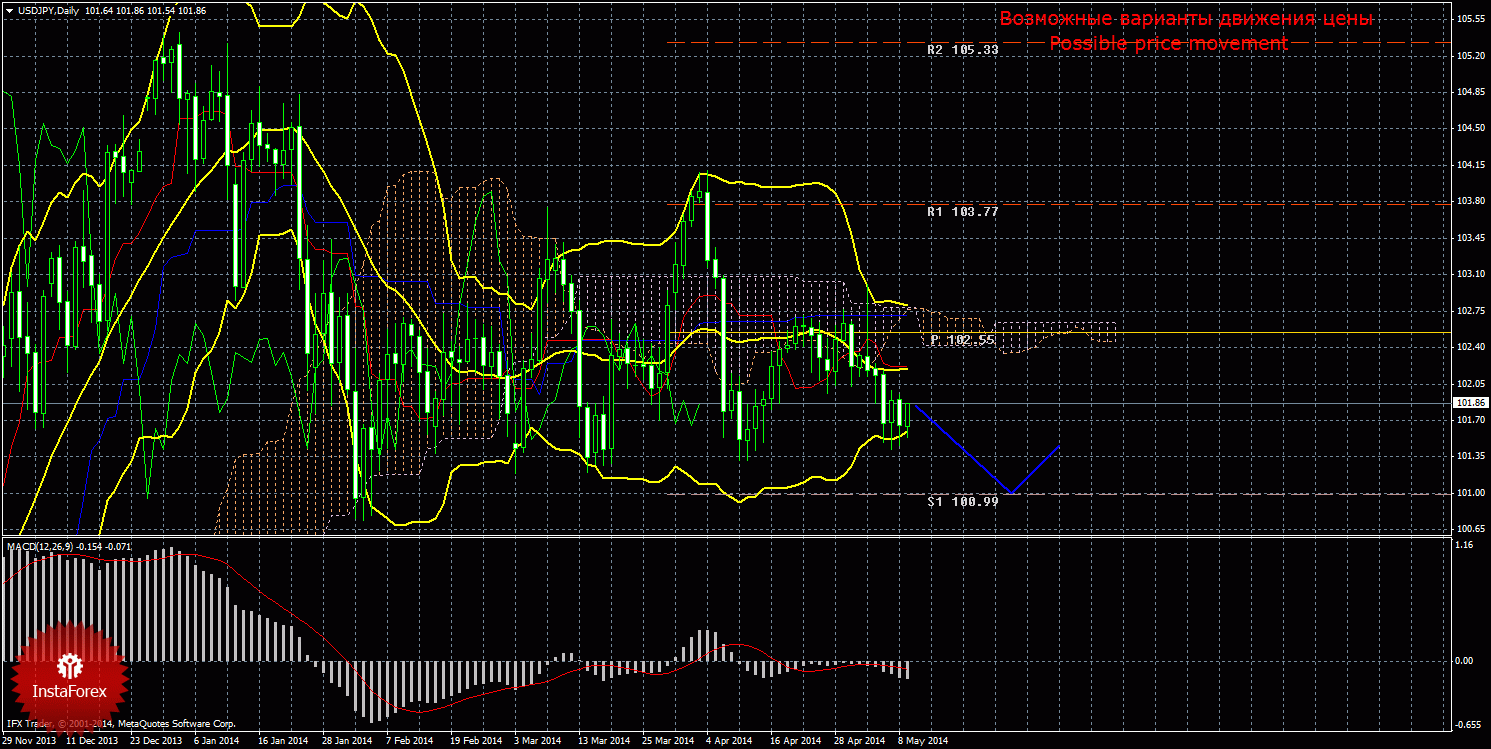Screen dimensions: 1491x749
Task: Click the 1.16 value on MACD scale
Action: click(x=1464, y=546)
